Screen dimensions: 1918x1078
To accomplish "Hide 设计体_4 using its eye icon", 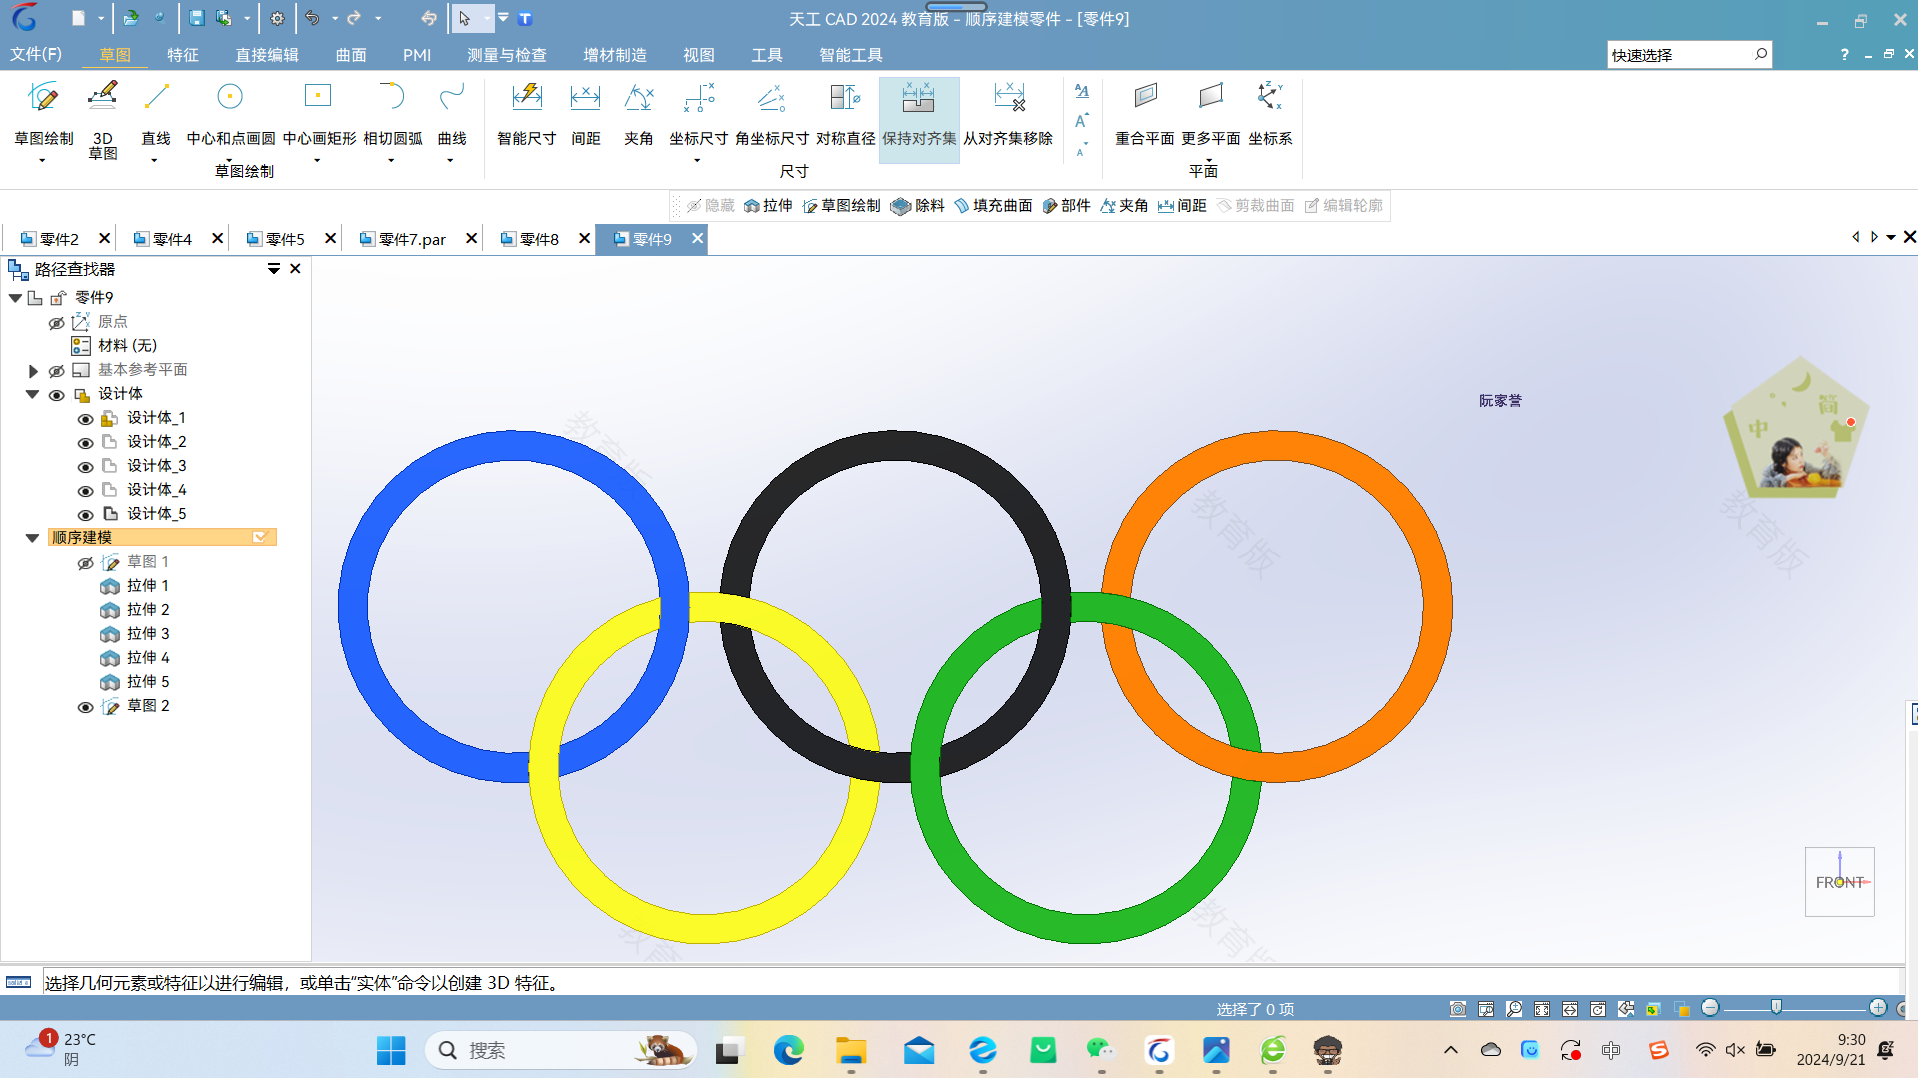I will coord(86,491).
